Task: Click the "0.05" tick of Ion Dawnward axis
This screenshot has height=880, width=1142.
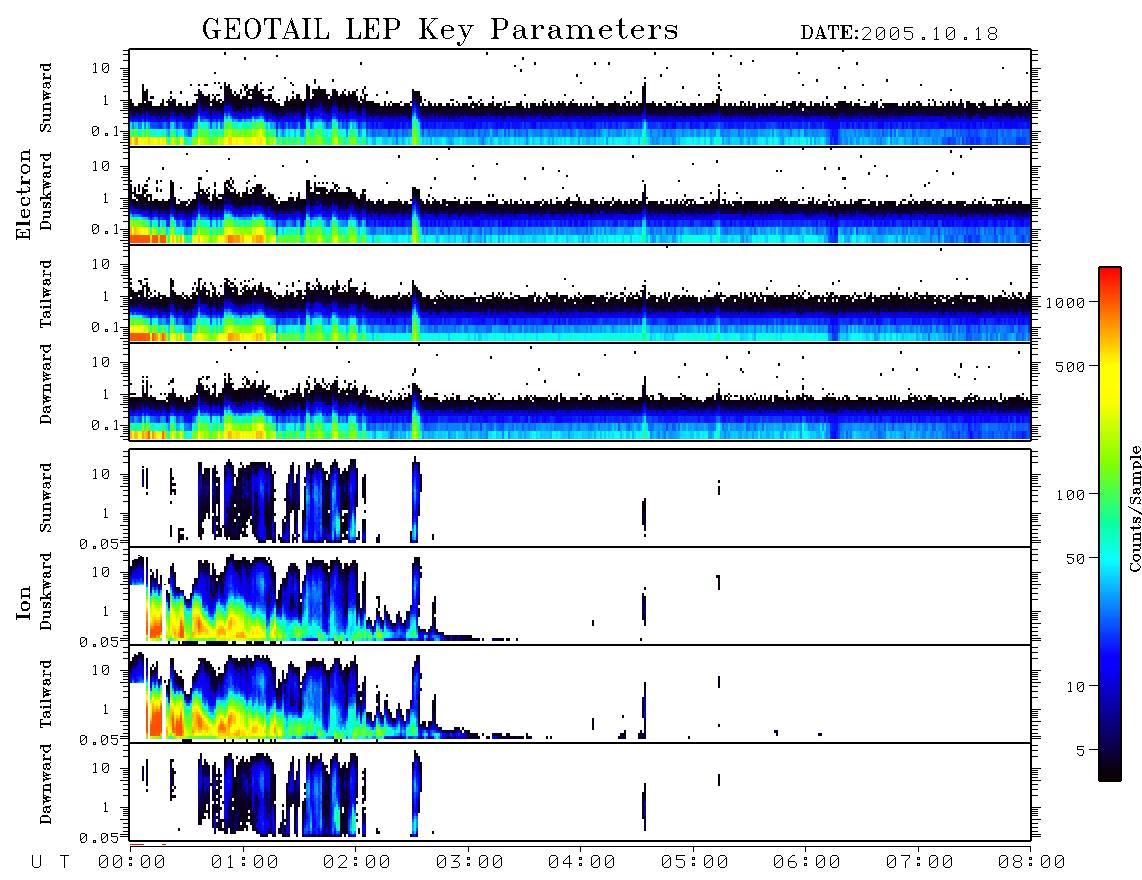Action: click(x=100, y=837)
